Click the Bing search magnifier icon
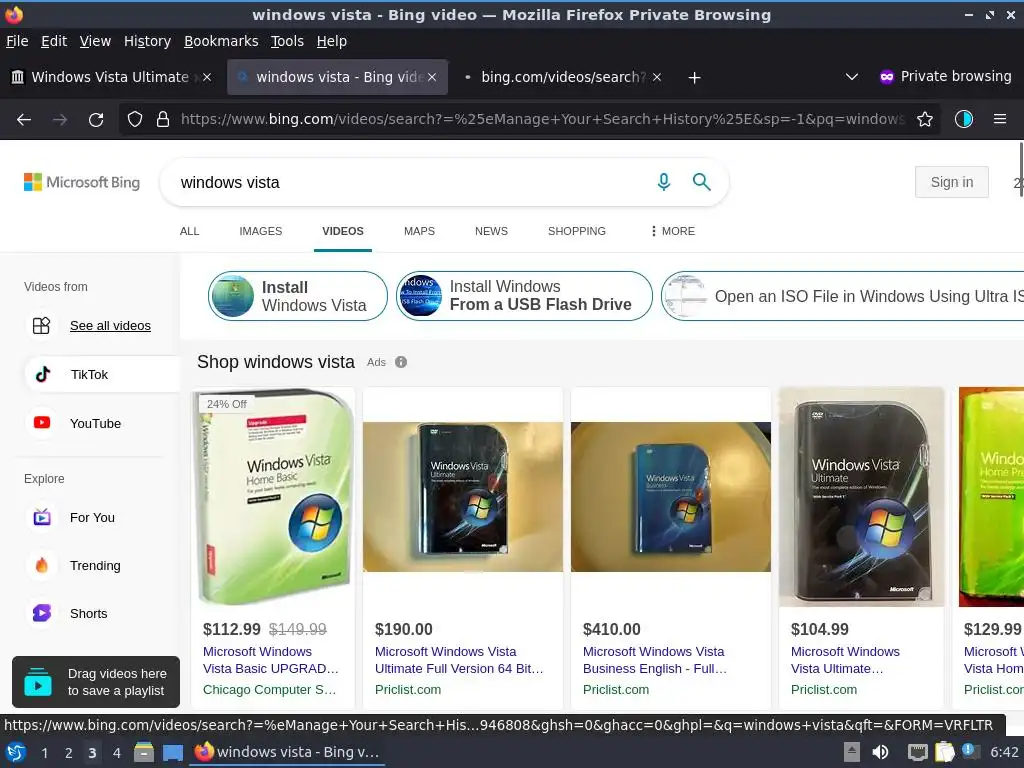 (701, 182)
